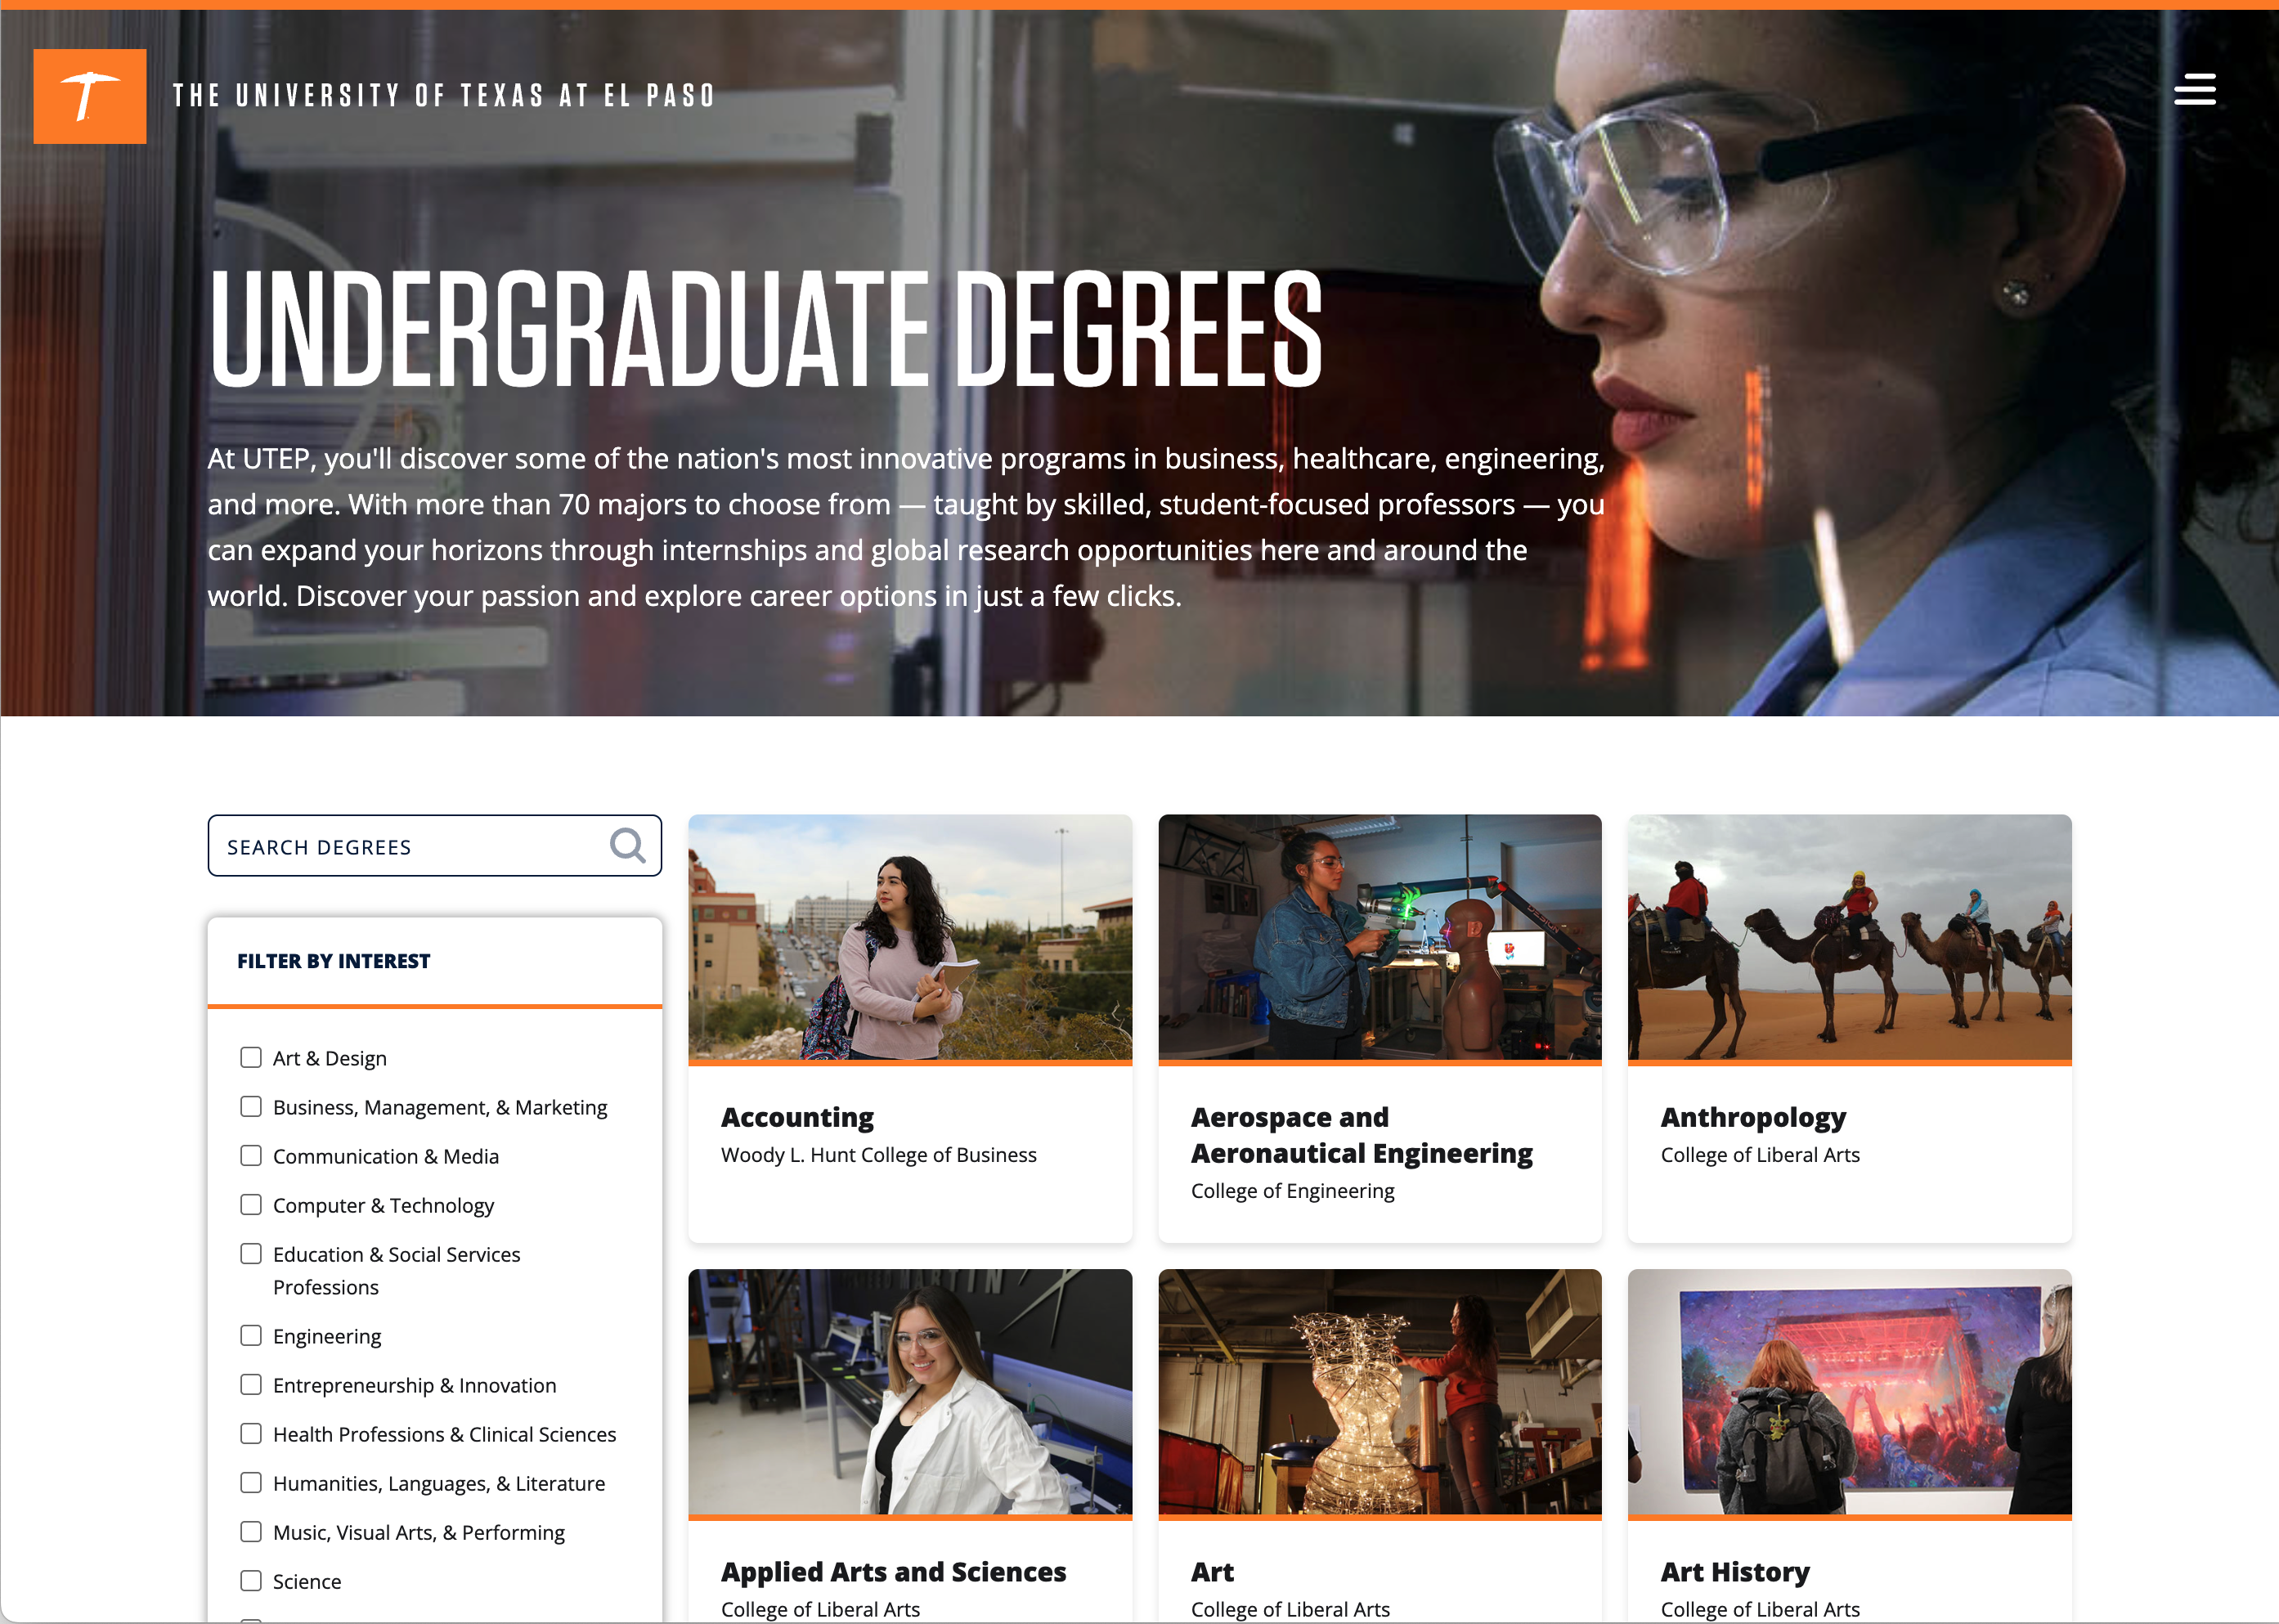This screenshot has height=1624, width=2279.
Task: Click the Art History degree title
Action: tap(1734, 1571)
